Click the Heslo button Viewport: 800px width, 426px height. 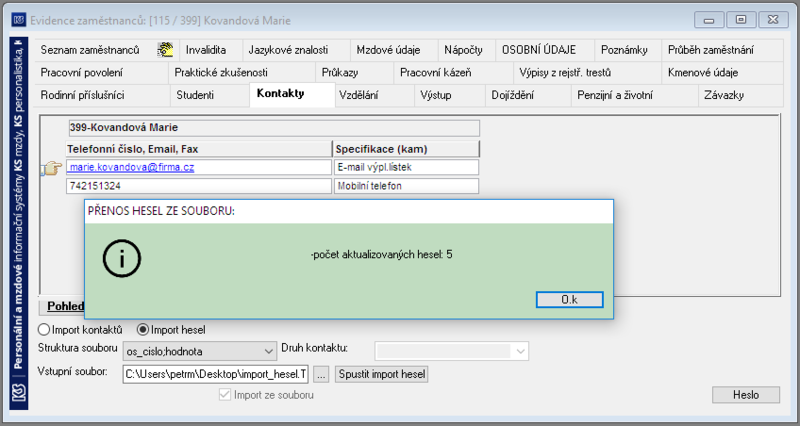(746, 394)
